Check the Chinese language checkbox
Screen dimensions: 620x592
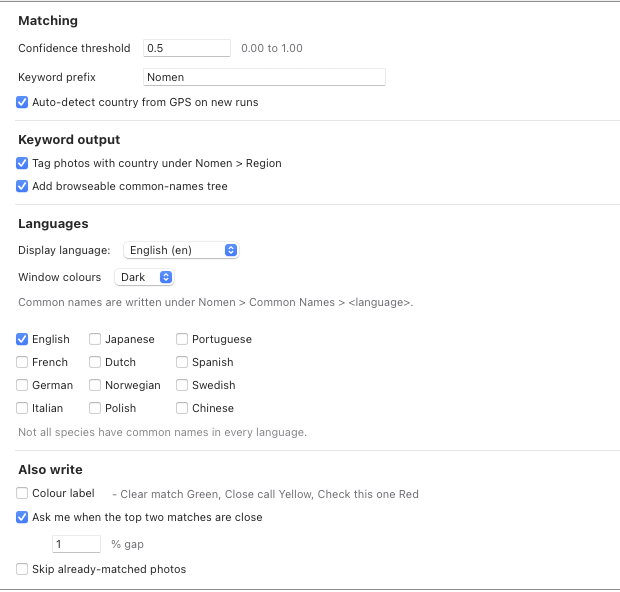(x=182, y=408)
